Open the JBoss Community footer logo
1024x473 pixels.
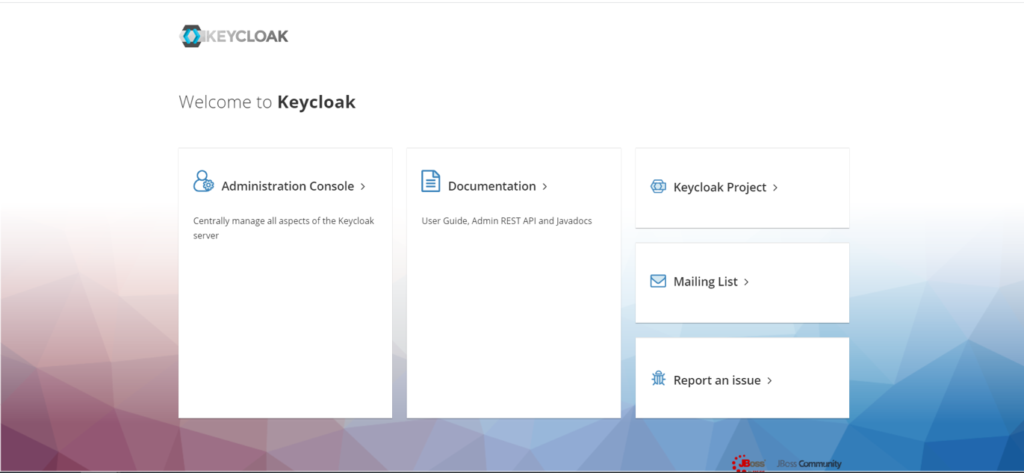coord(809,464)
